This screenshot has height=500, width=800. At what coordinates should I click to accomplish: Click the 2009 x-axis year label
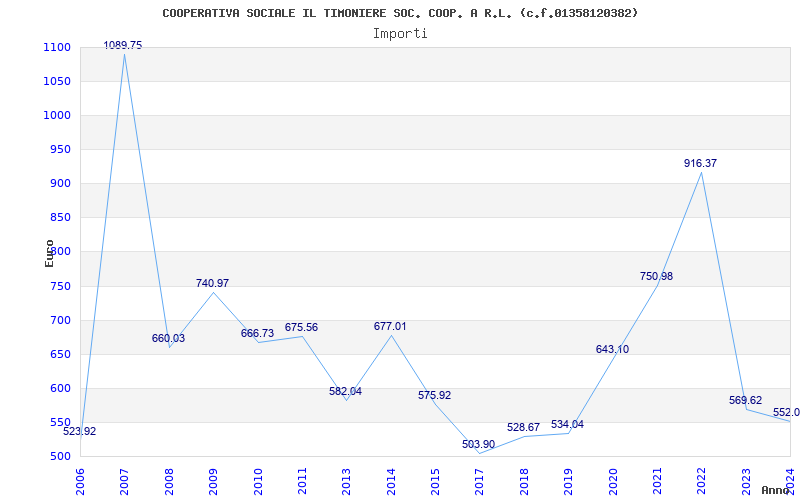click(x=213, y=482)
